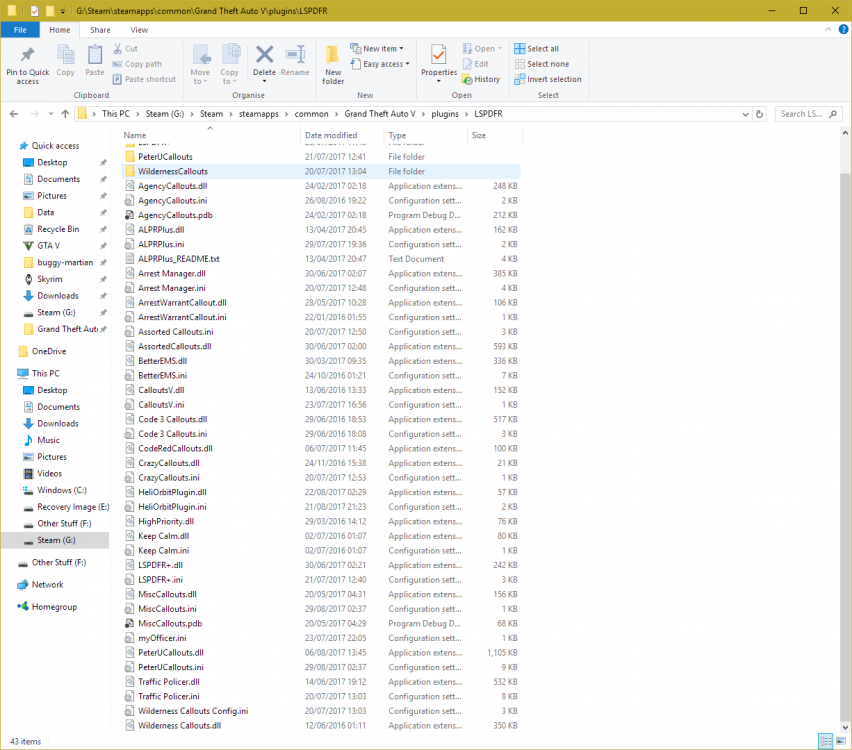Select the Copy icon on the Clipboard group

(65, 61)
